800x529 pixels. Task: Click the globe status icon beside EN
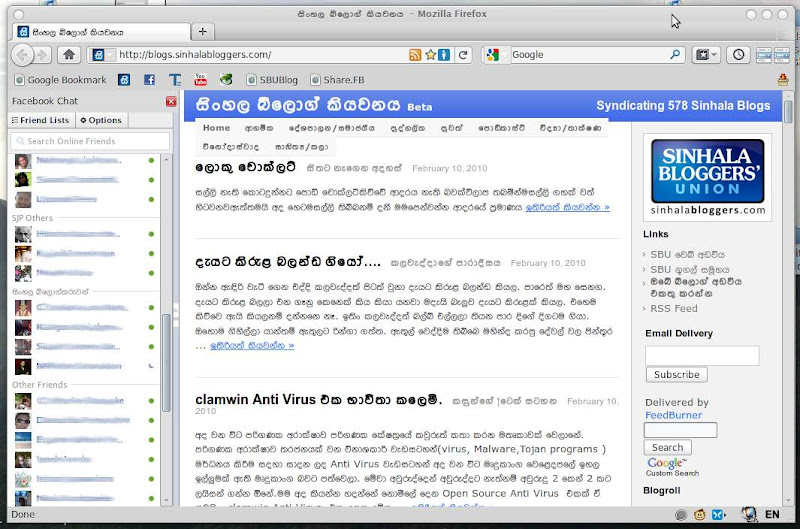click(x=749, y=514)
